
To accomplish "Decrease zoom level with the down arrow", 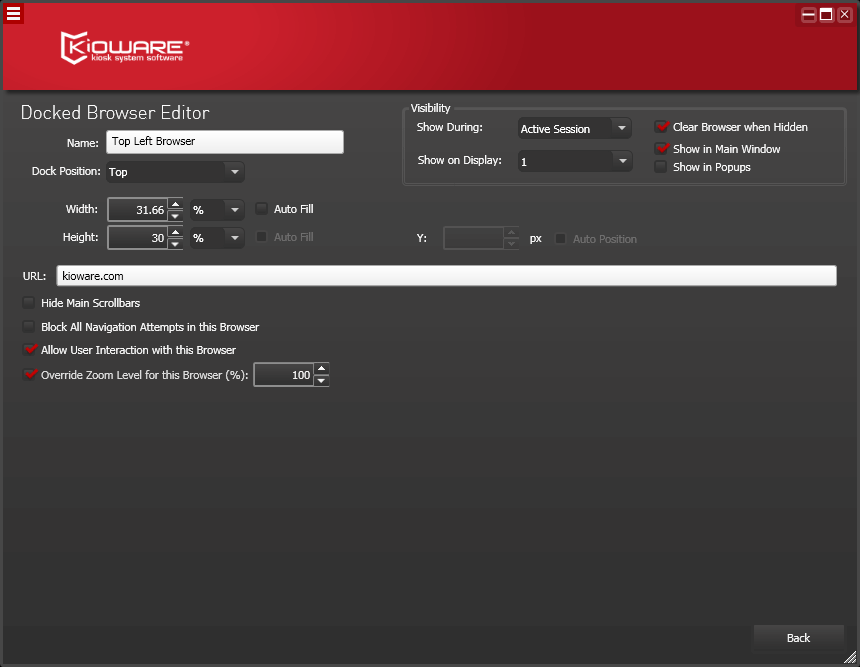I will (321, 381).
